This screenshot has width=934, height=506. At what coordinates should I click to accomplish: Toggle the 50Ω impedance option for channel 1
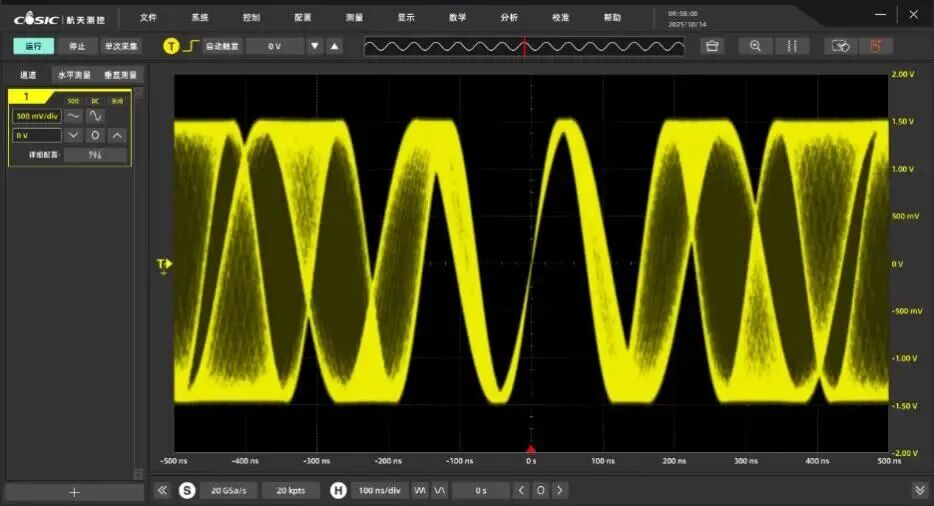pos(73,101)
